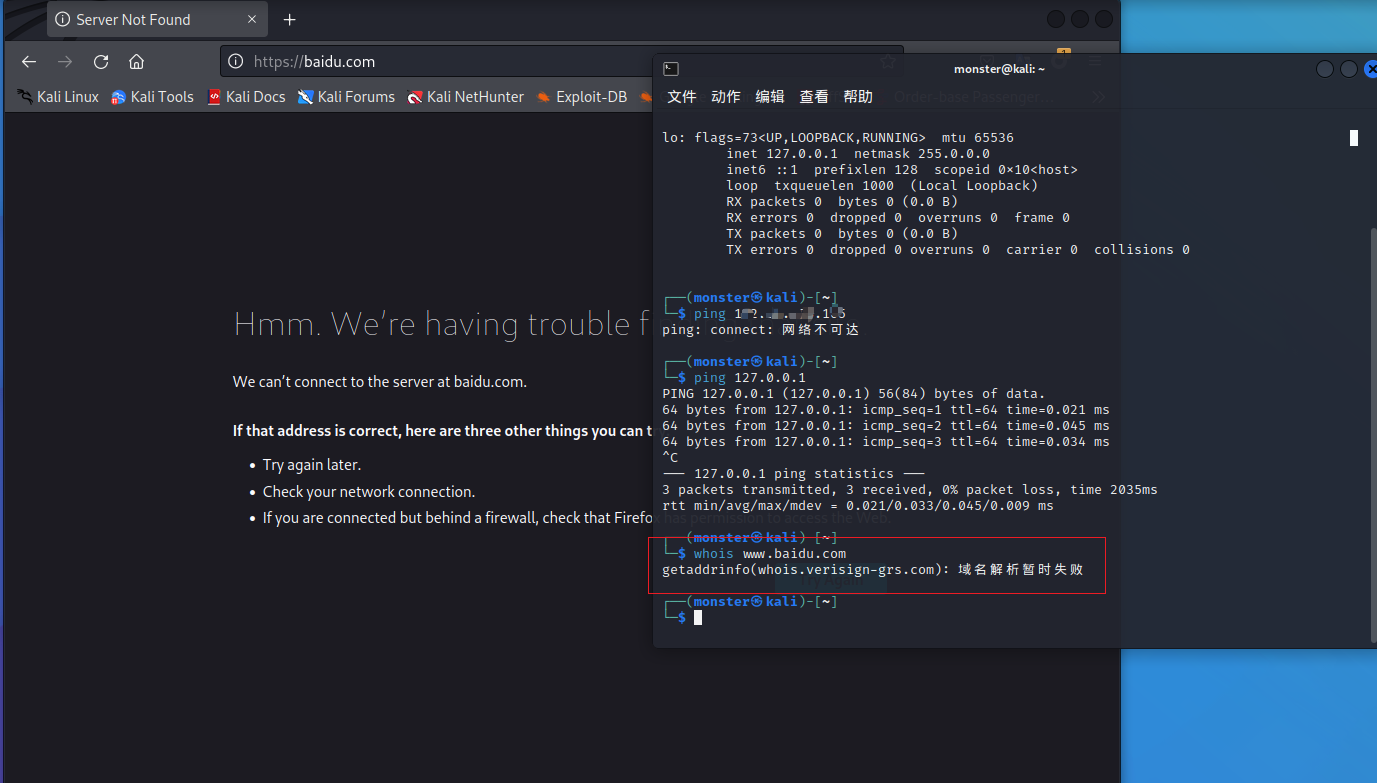This screenshot has width=1377, height=783.
Task: Click the 'lo: flags=73' interface line
Action: click(838, 138)
